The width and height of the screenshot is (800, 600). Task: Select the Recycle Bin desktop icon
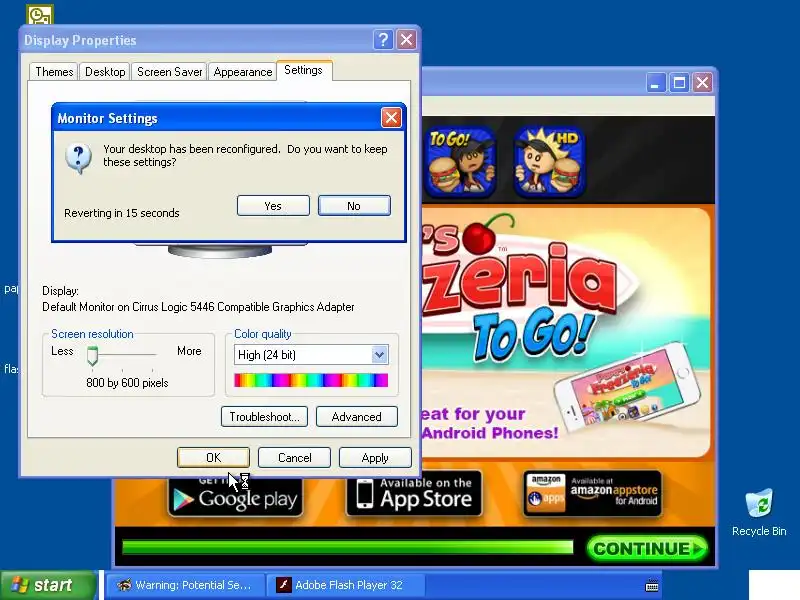(759, 512)
